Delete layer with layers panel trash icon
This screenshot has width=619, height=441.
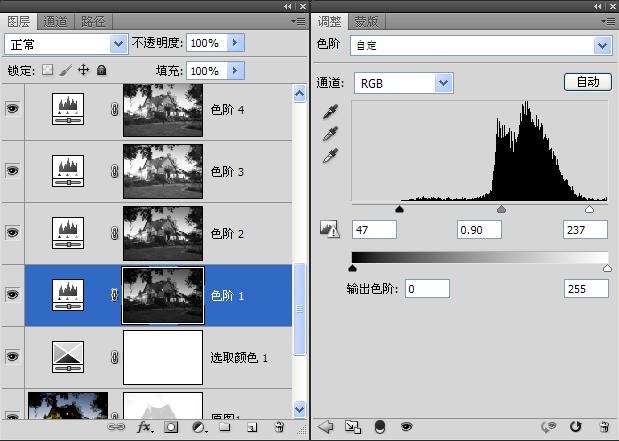(x=279, y=427)
